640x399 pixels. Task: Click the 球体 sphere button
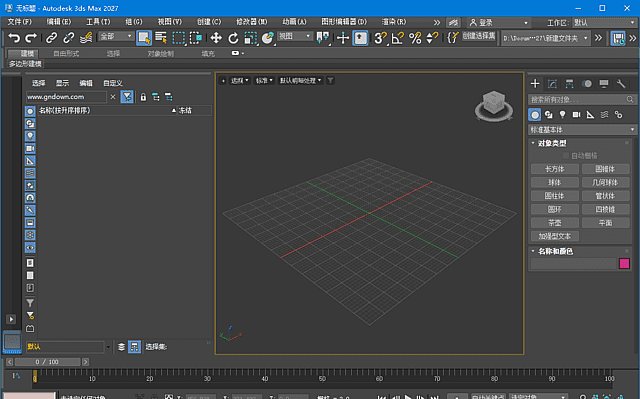pyautogui.click(x=555, y=182)
